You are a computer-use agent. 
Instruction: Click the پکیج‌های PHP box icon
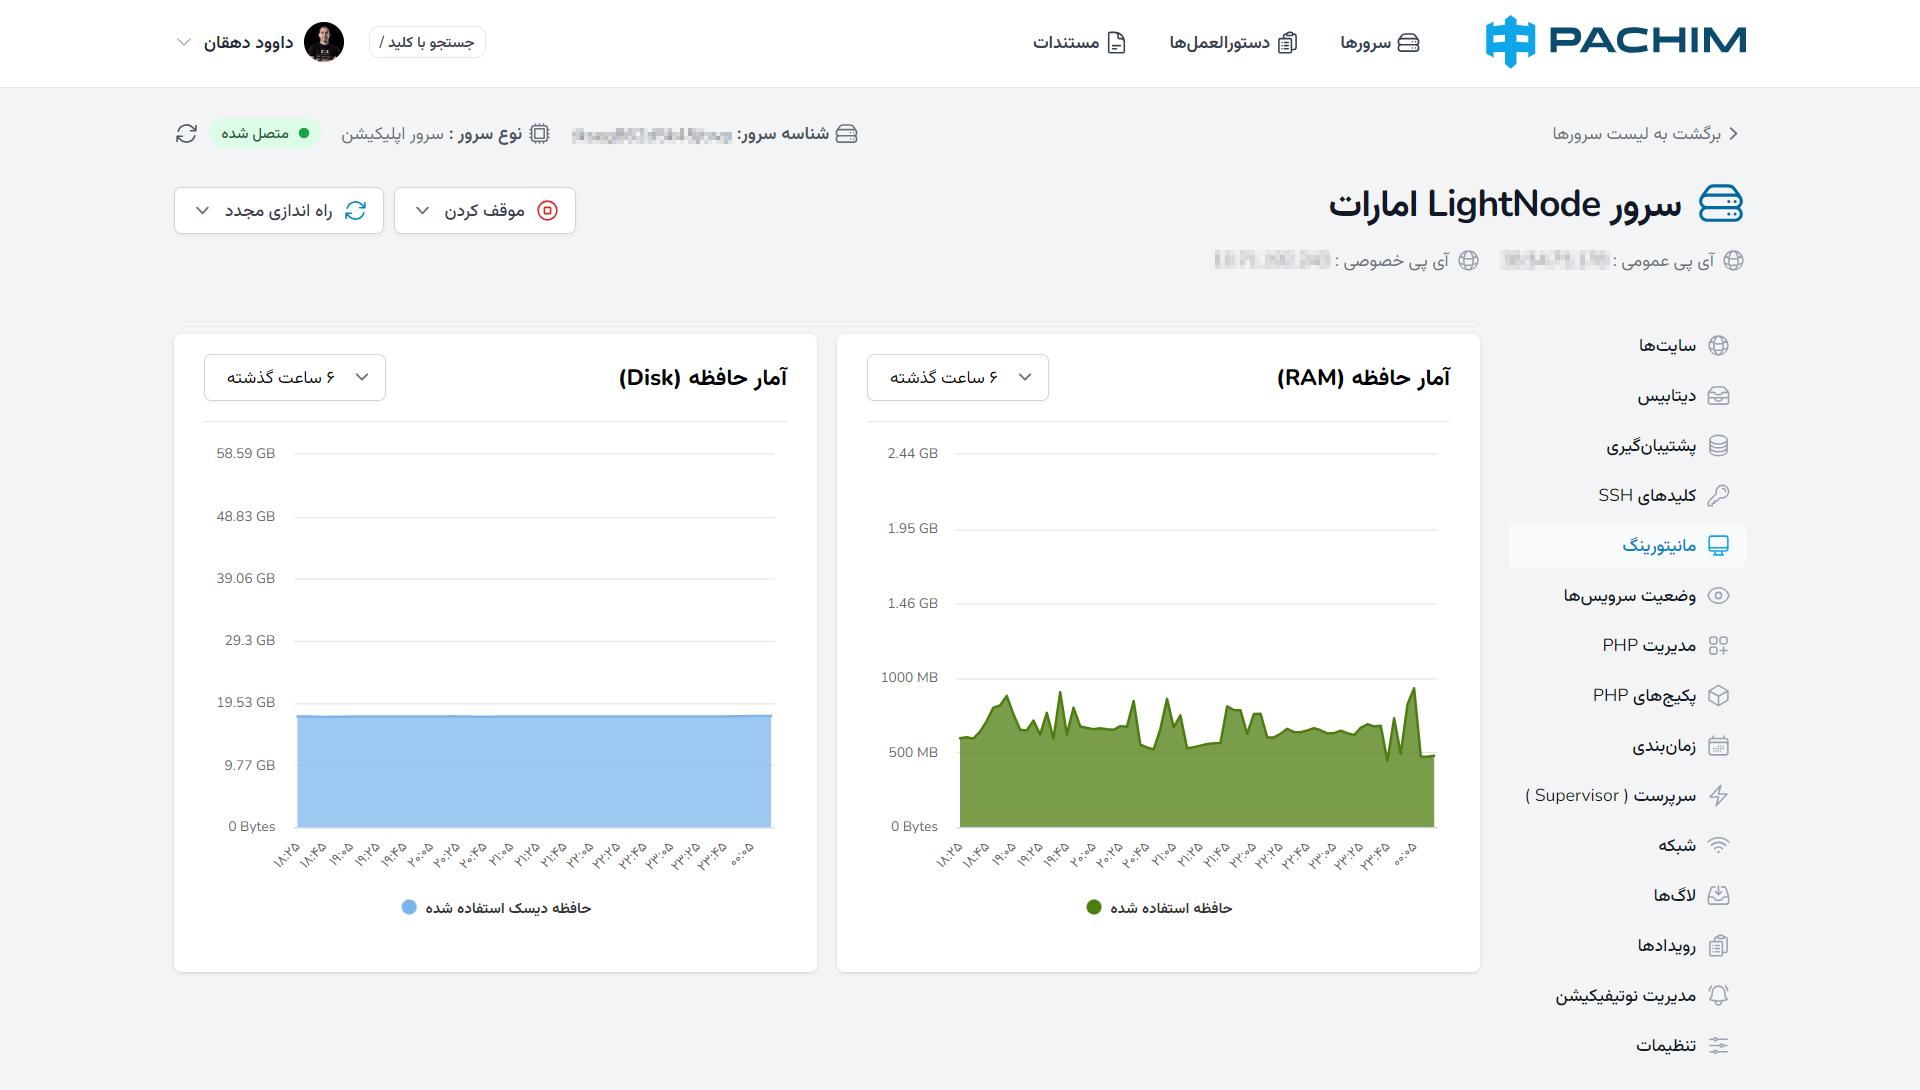1718,696
